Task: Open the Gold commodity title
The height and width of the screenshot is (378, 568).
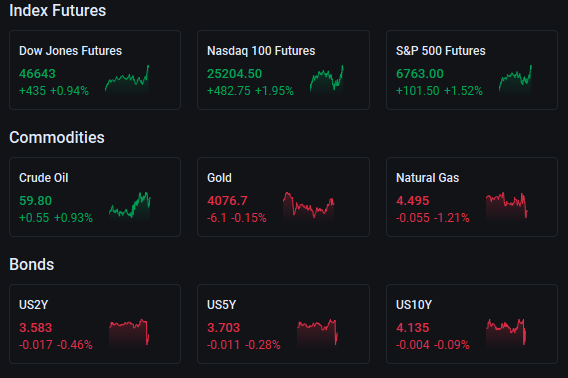Action: coord(219,178)
